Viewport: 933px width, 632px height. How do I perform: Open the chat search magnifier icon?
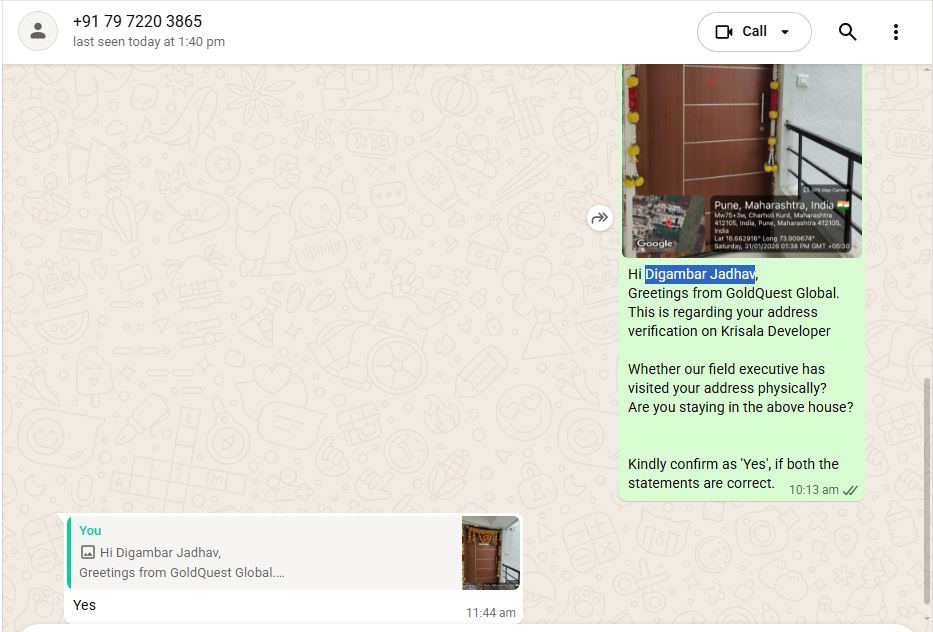847,32
